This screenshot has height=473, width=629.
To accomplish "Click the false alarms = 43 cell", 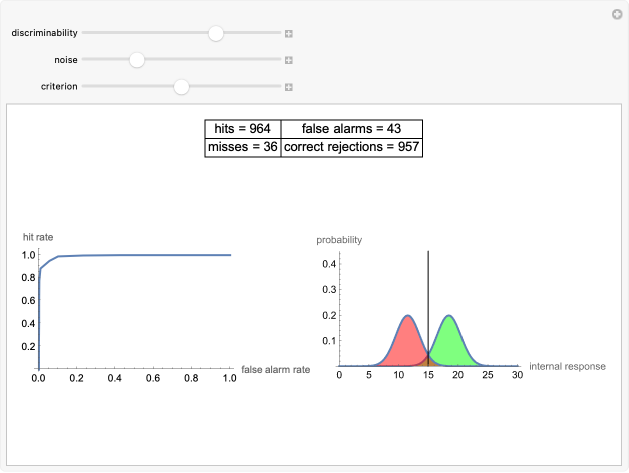I will point(351,129).
